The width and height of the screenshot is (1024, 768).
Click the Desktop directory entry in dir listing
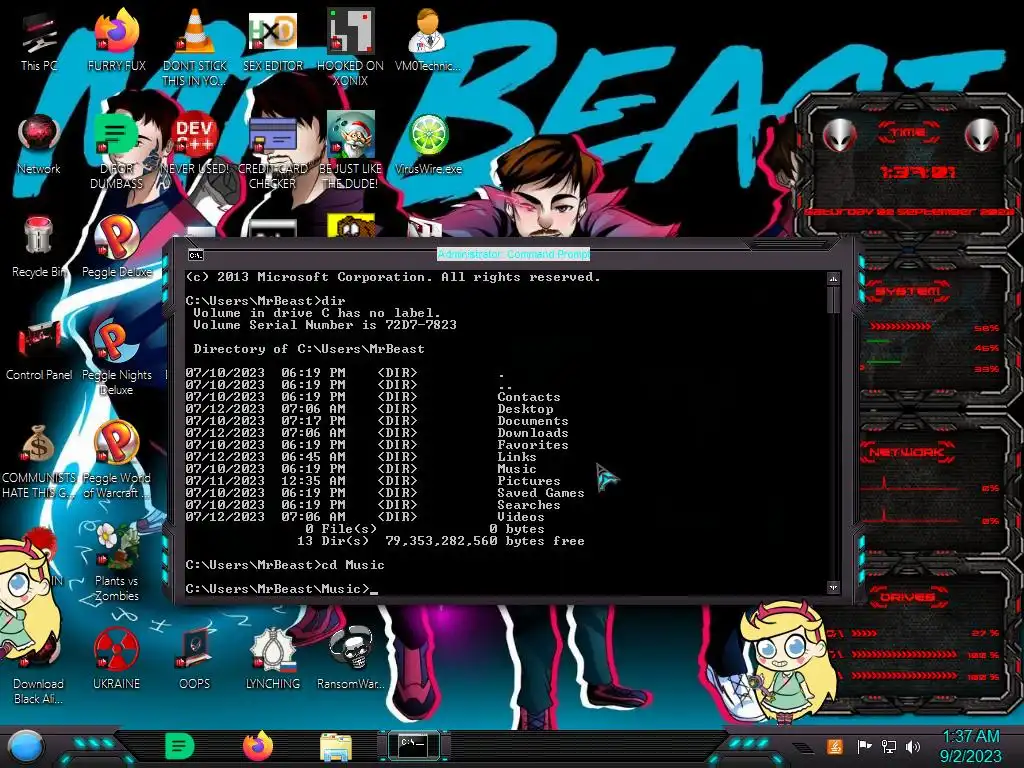pyautogui.click(x=525, y=409)
